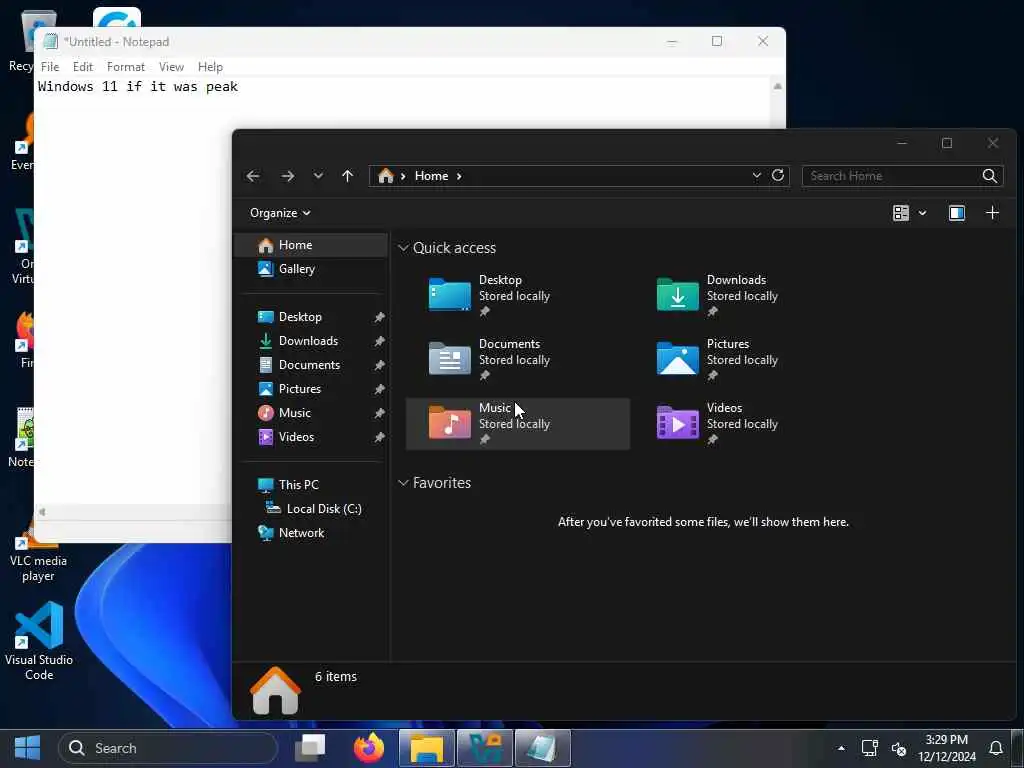1024x768 pixels.
Task: Click the home icon in the address bar
Action: click(386, 176)
